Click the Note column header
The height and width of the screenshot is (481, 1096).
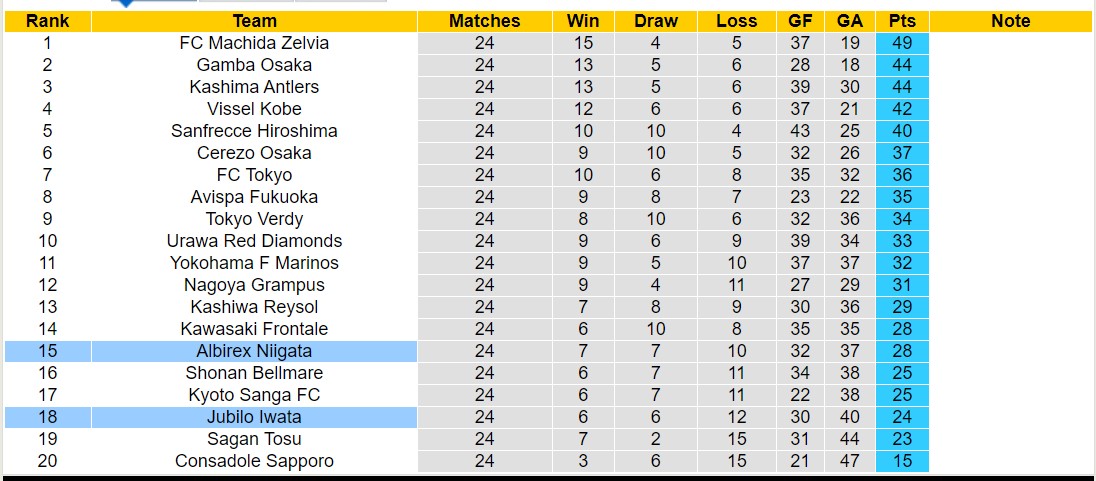click(1011, 21)
